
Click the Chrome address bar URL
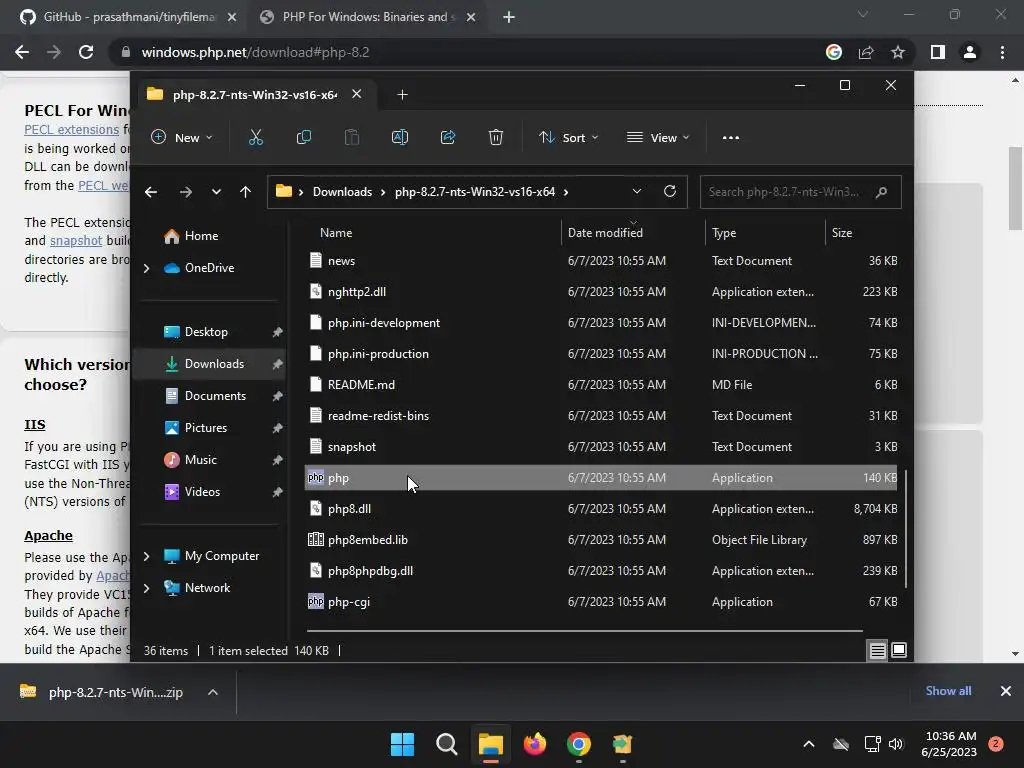tap(255, 52)
